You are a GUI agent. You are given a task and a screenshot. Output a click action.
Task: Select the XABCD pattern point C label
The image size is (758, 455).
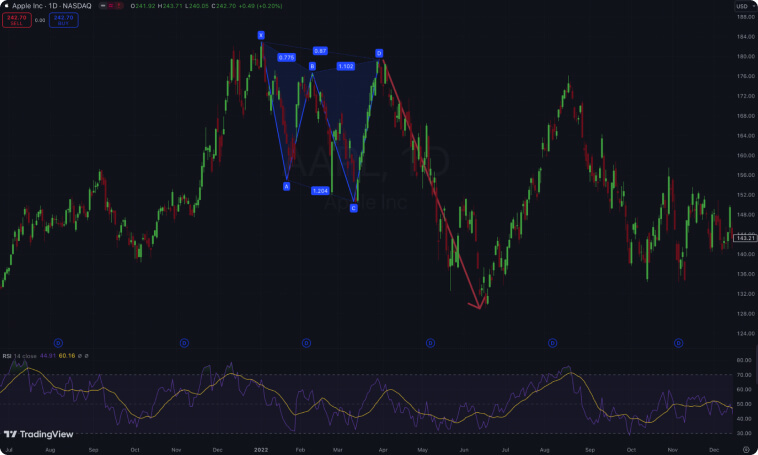tap(353, 208)
